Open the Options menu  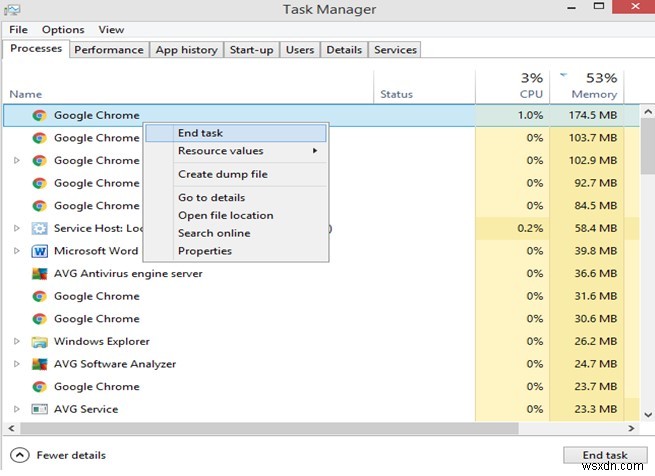63,30
